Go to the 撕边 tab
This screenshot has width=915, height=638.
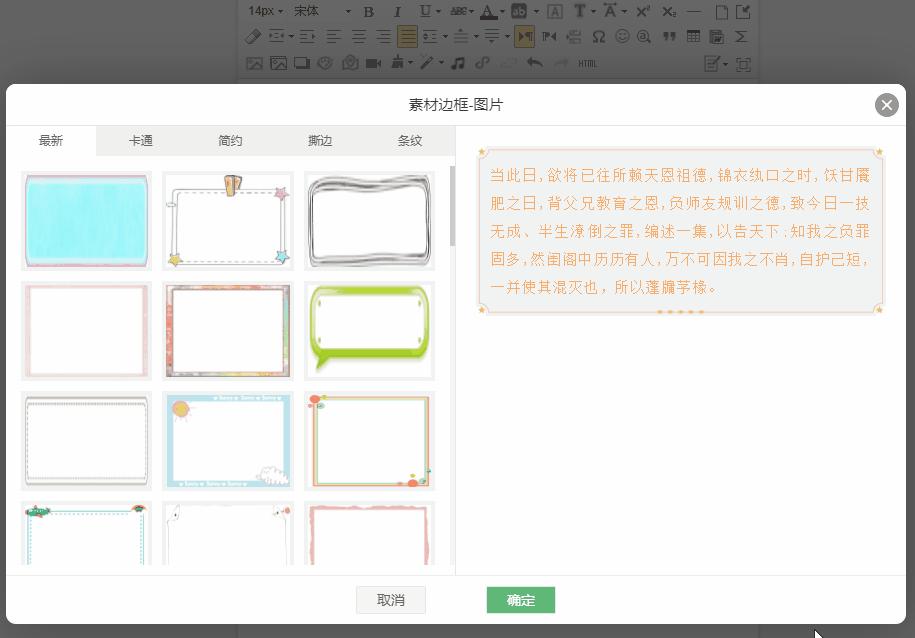click(x=320, y=141)
